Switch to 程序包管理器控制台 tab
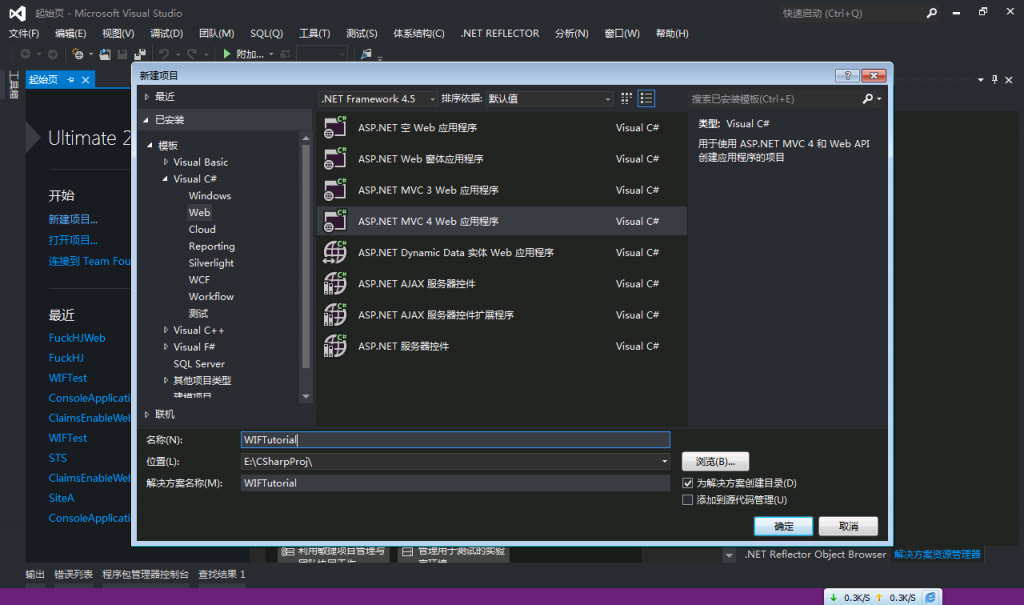This screenshot has height=605, width=1024. [x=145, y=574]
